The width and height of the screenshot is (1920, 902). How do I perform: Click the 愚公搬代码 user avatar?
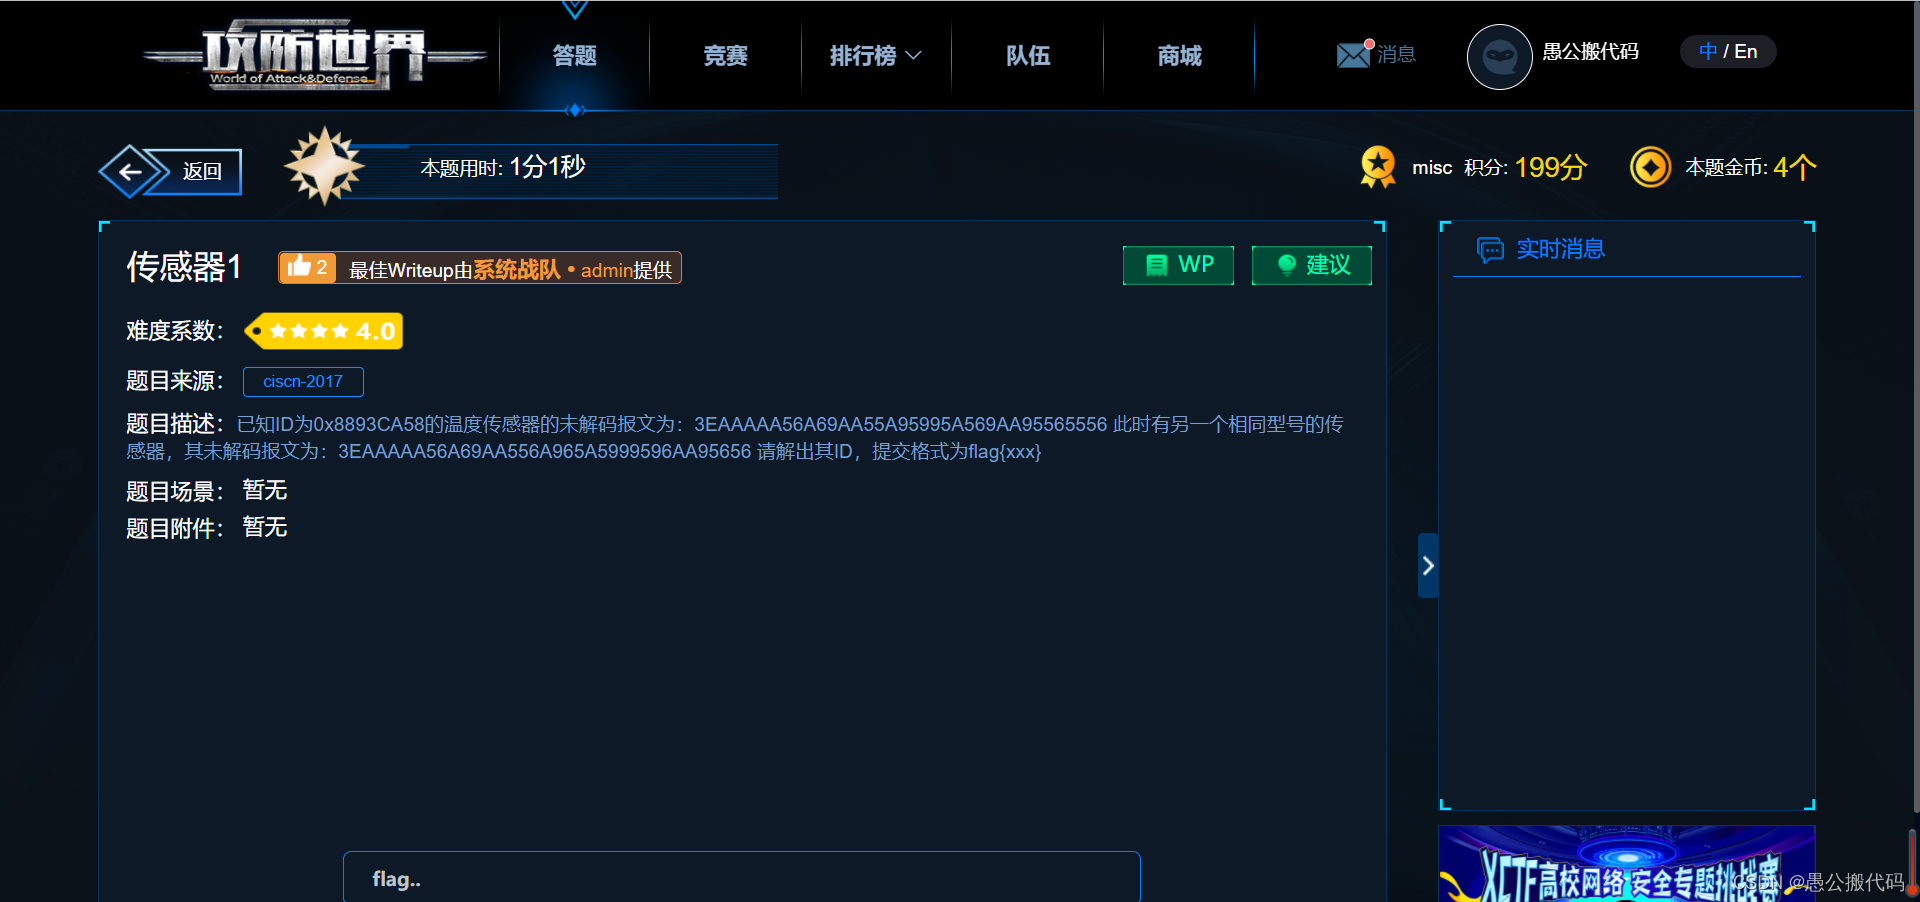[x=1499, y=57]
